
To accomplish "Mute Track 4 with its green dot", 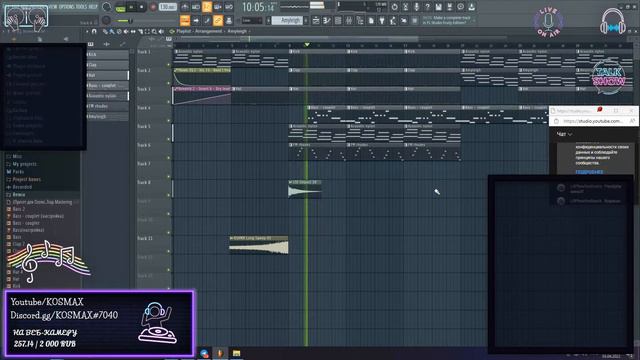I will (169, 121).
